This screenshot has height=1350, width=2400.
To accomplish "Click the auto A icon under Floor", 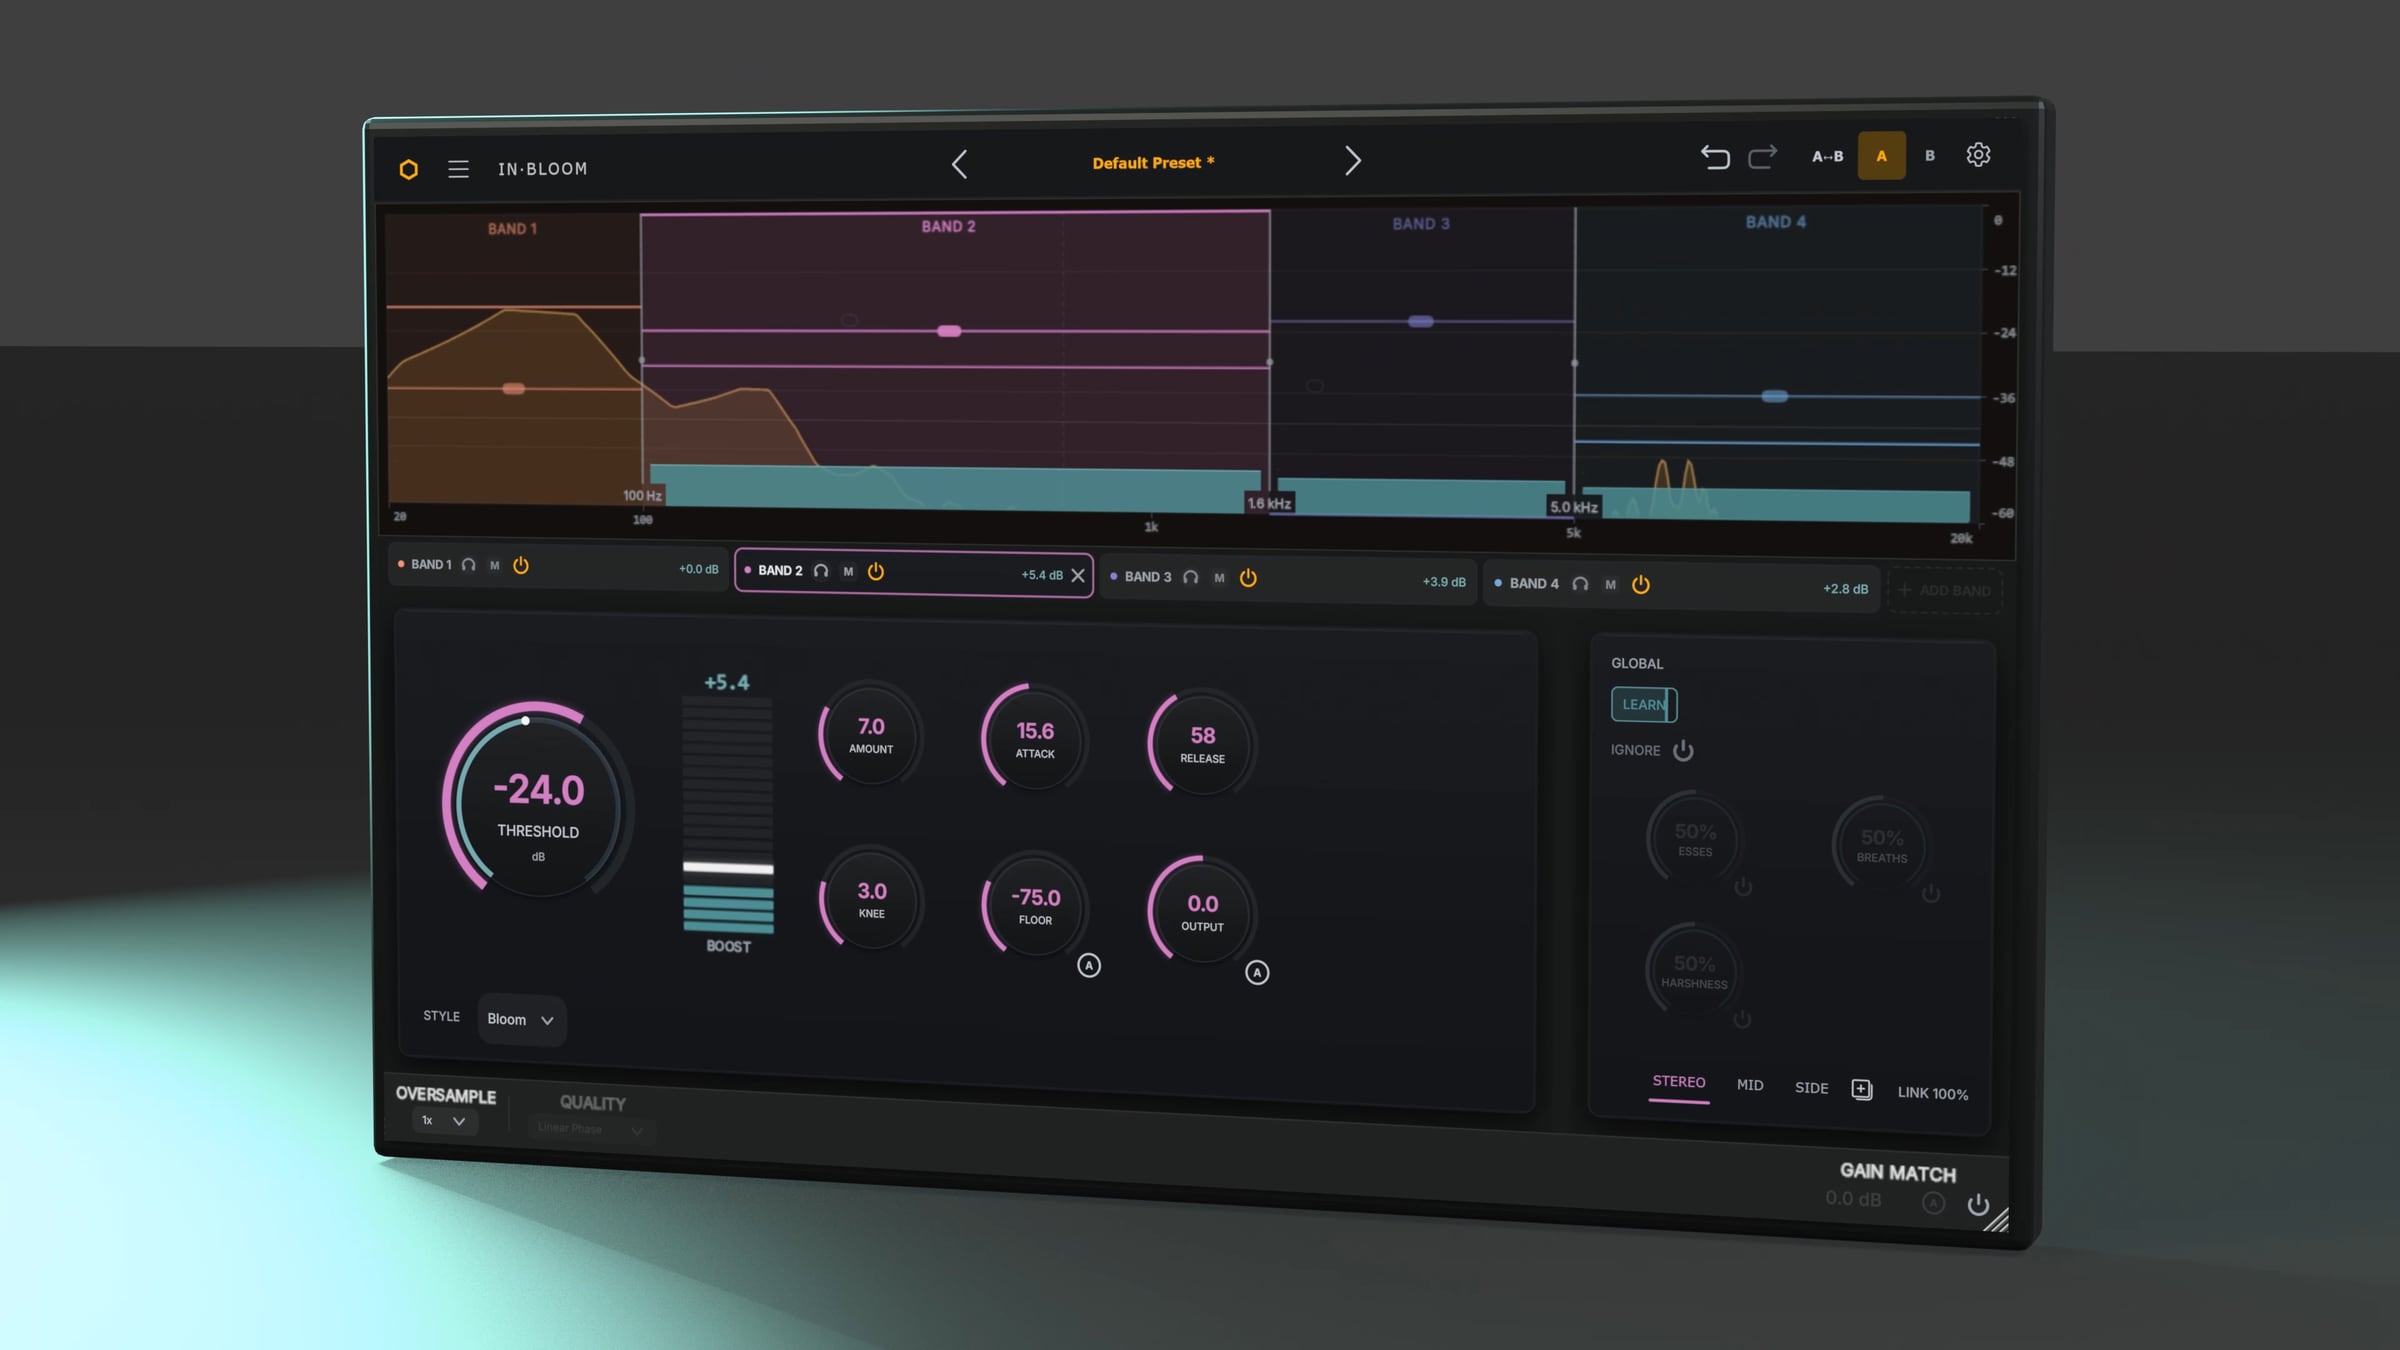I will coord(1089,965).
